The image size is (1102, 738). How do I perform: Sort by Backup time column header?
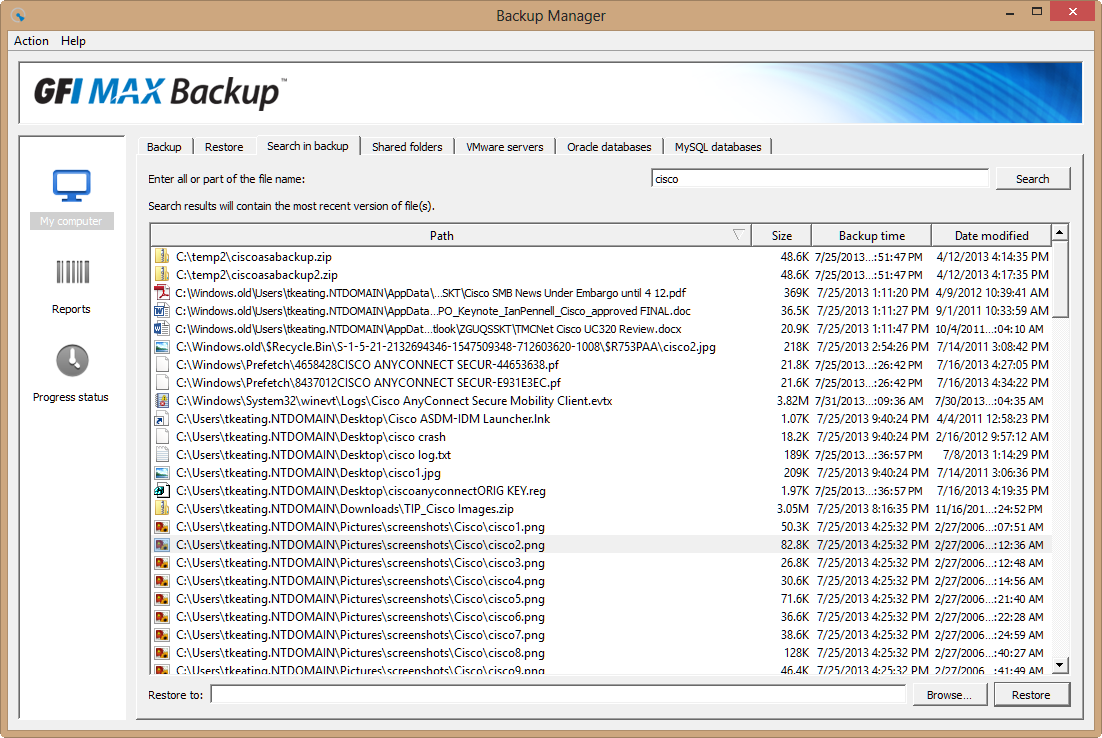click(871, 236)
